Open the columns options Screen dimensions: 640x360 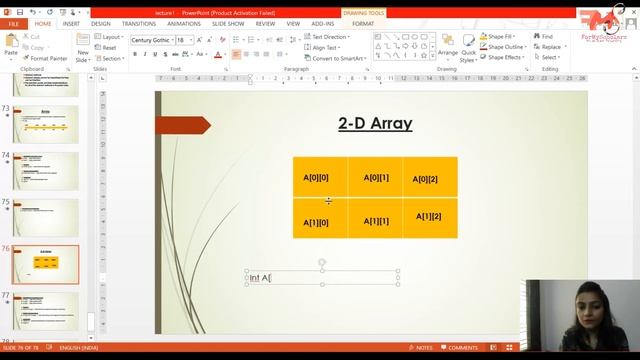[x=281, y=54]
